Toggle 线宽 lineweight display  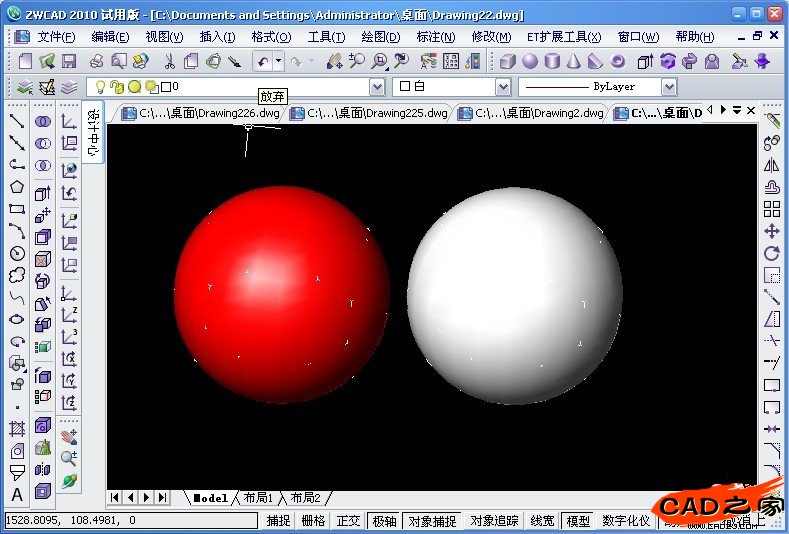542,520
